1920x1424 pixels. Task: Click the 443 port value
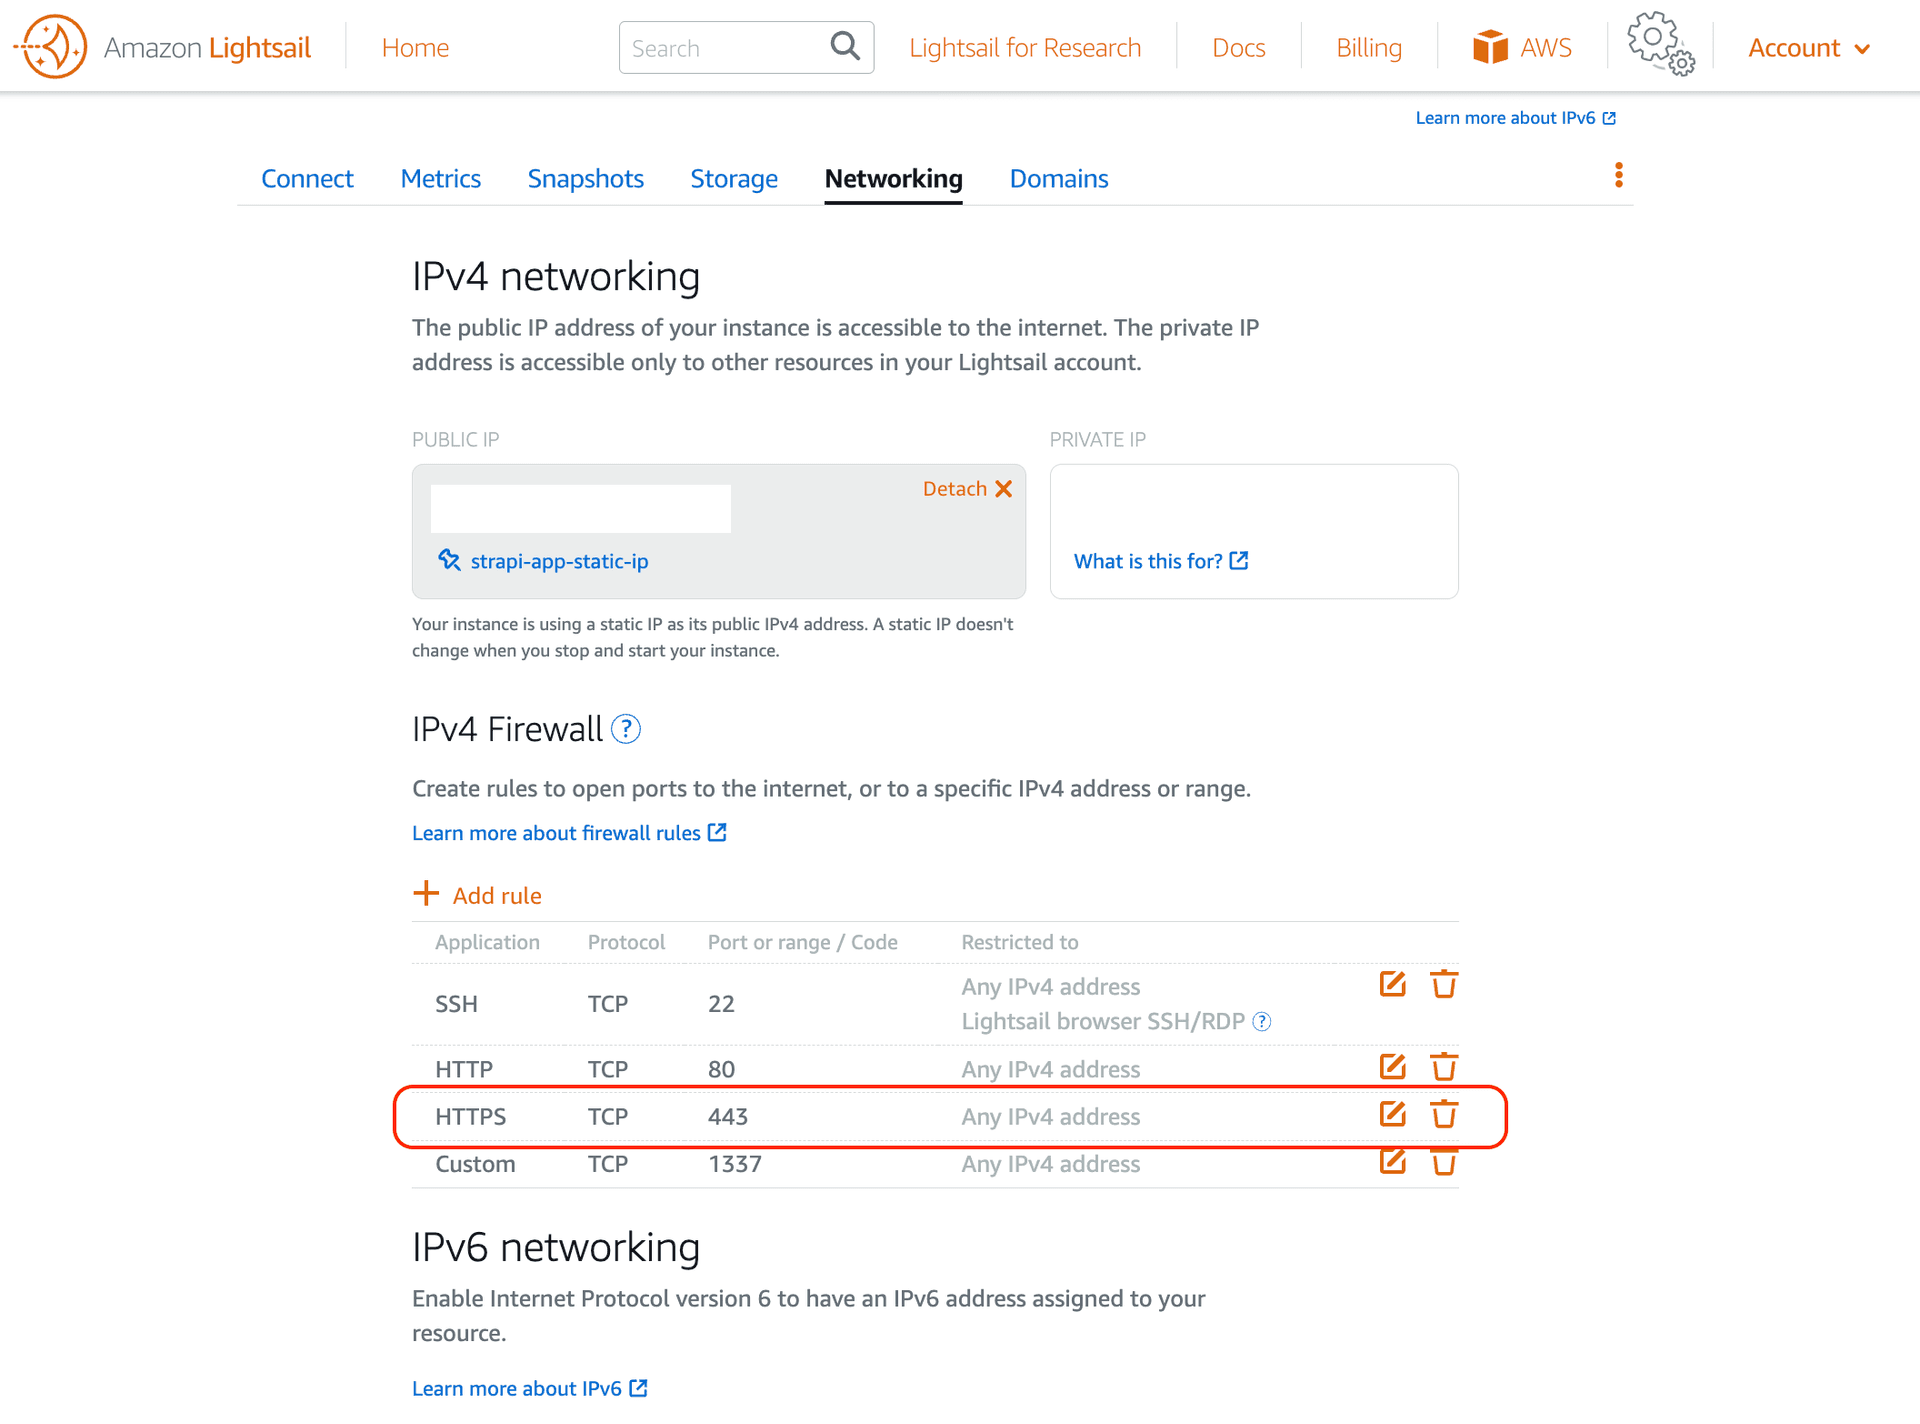(728, 1116)
